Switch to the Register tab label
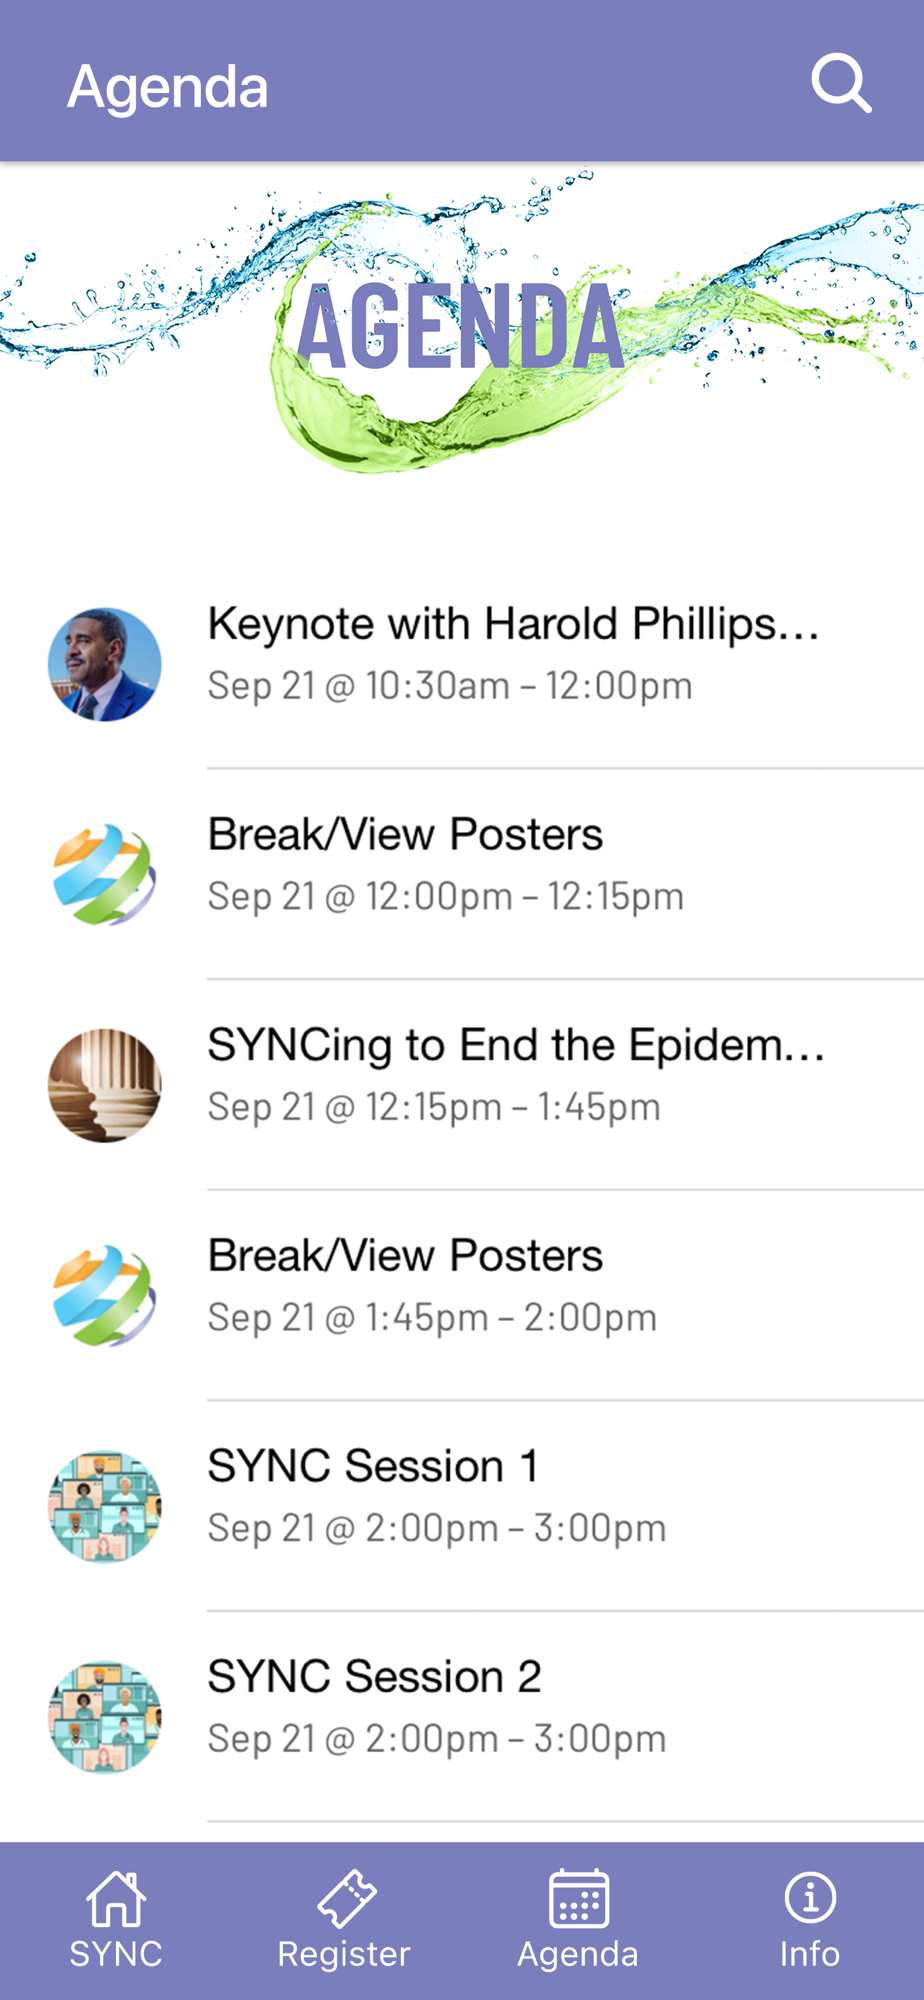Screen dimensions: 924x2000 pos(344,1954)
